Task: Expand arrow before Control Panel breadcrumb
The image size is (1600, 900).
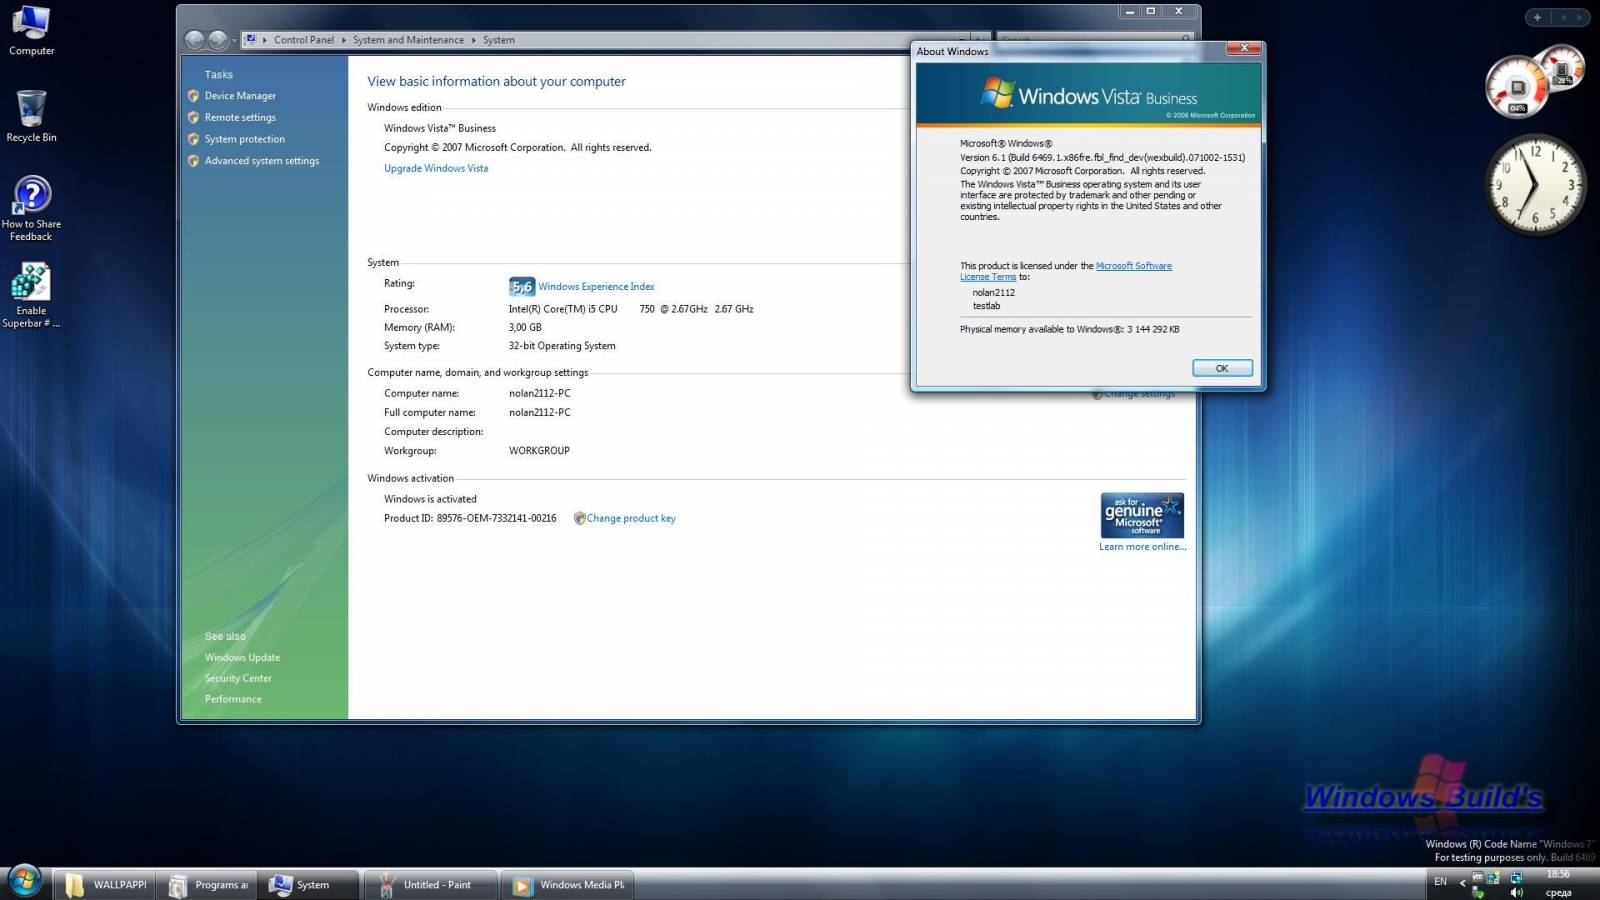Action: pos(265,40)
